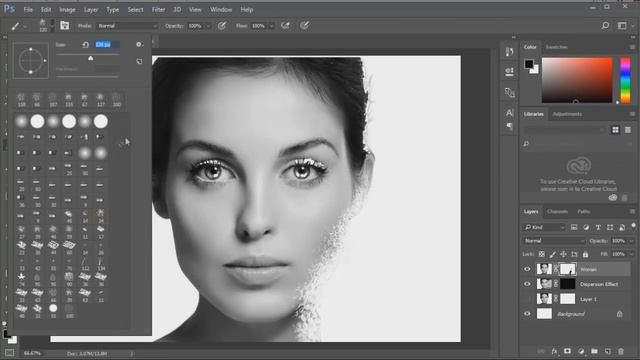Viewport: 640px width, 360px height.
Task: Hide the Dispersion Effect layer
Action: pyautogui.click(x=527, y=284)
